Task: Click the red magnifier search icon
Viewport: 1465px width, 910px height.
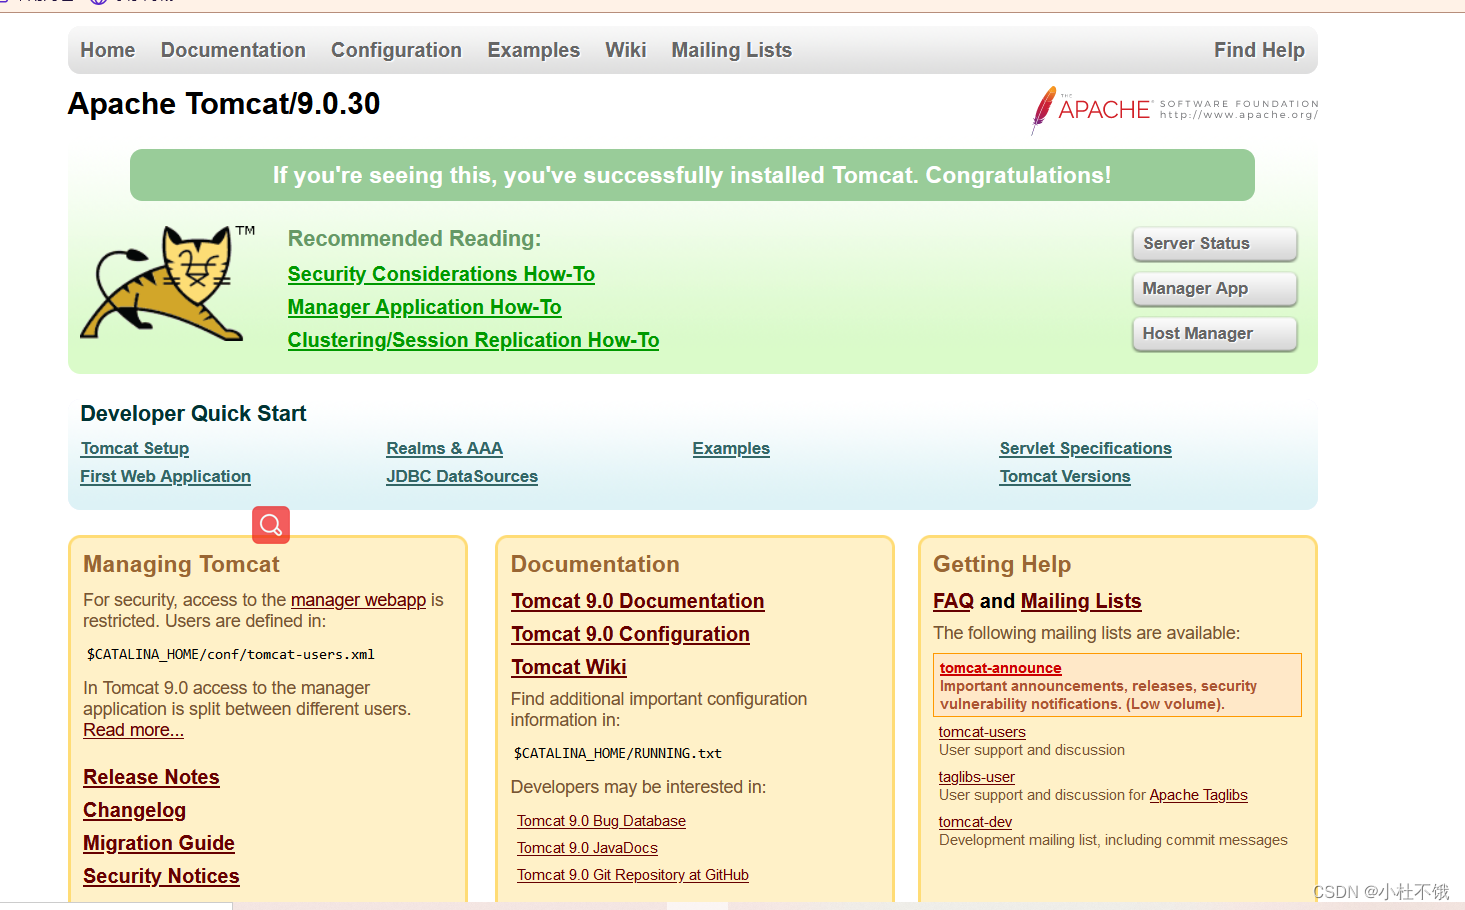Action: coord(271,525)
